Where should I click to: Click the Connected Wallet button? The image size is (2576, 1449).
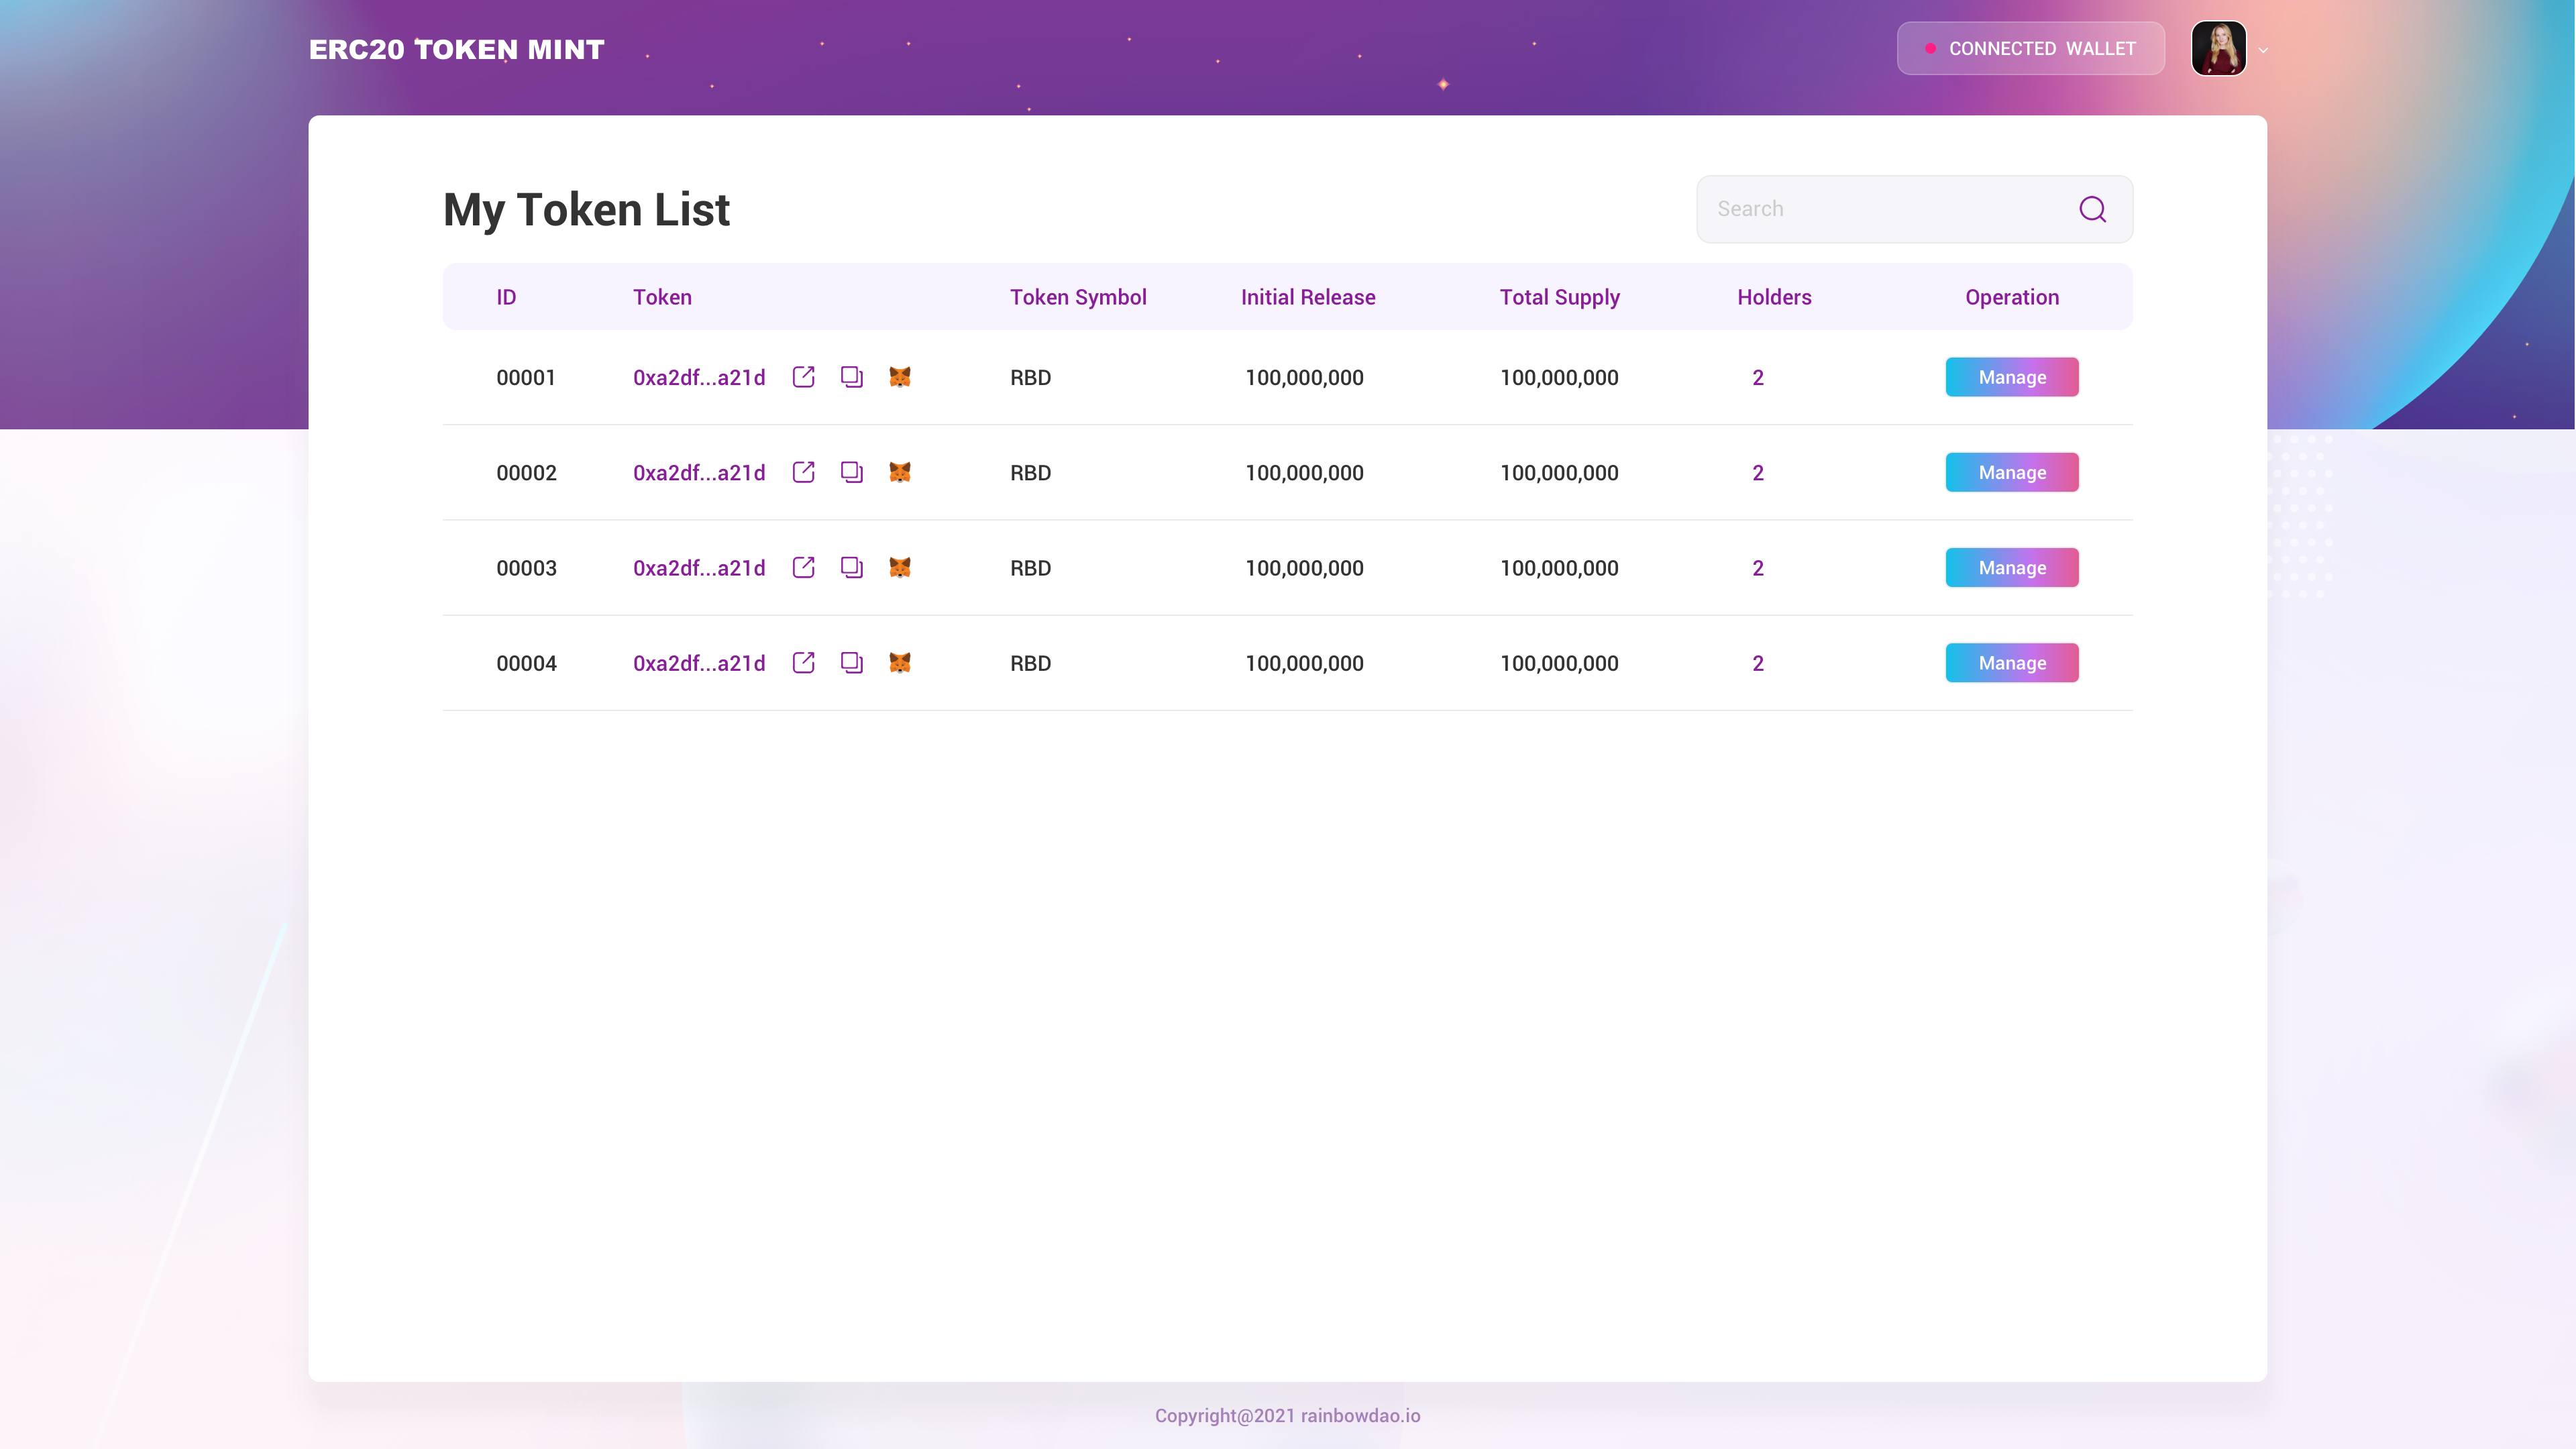(2030, 48)
